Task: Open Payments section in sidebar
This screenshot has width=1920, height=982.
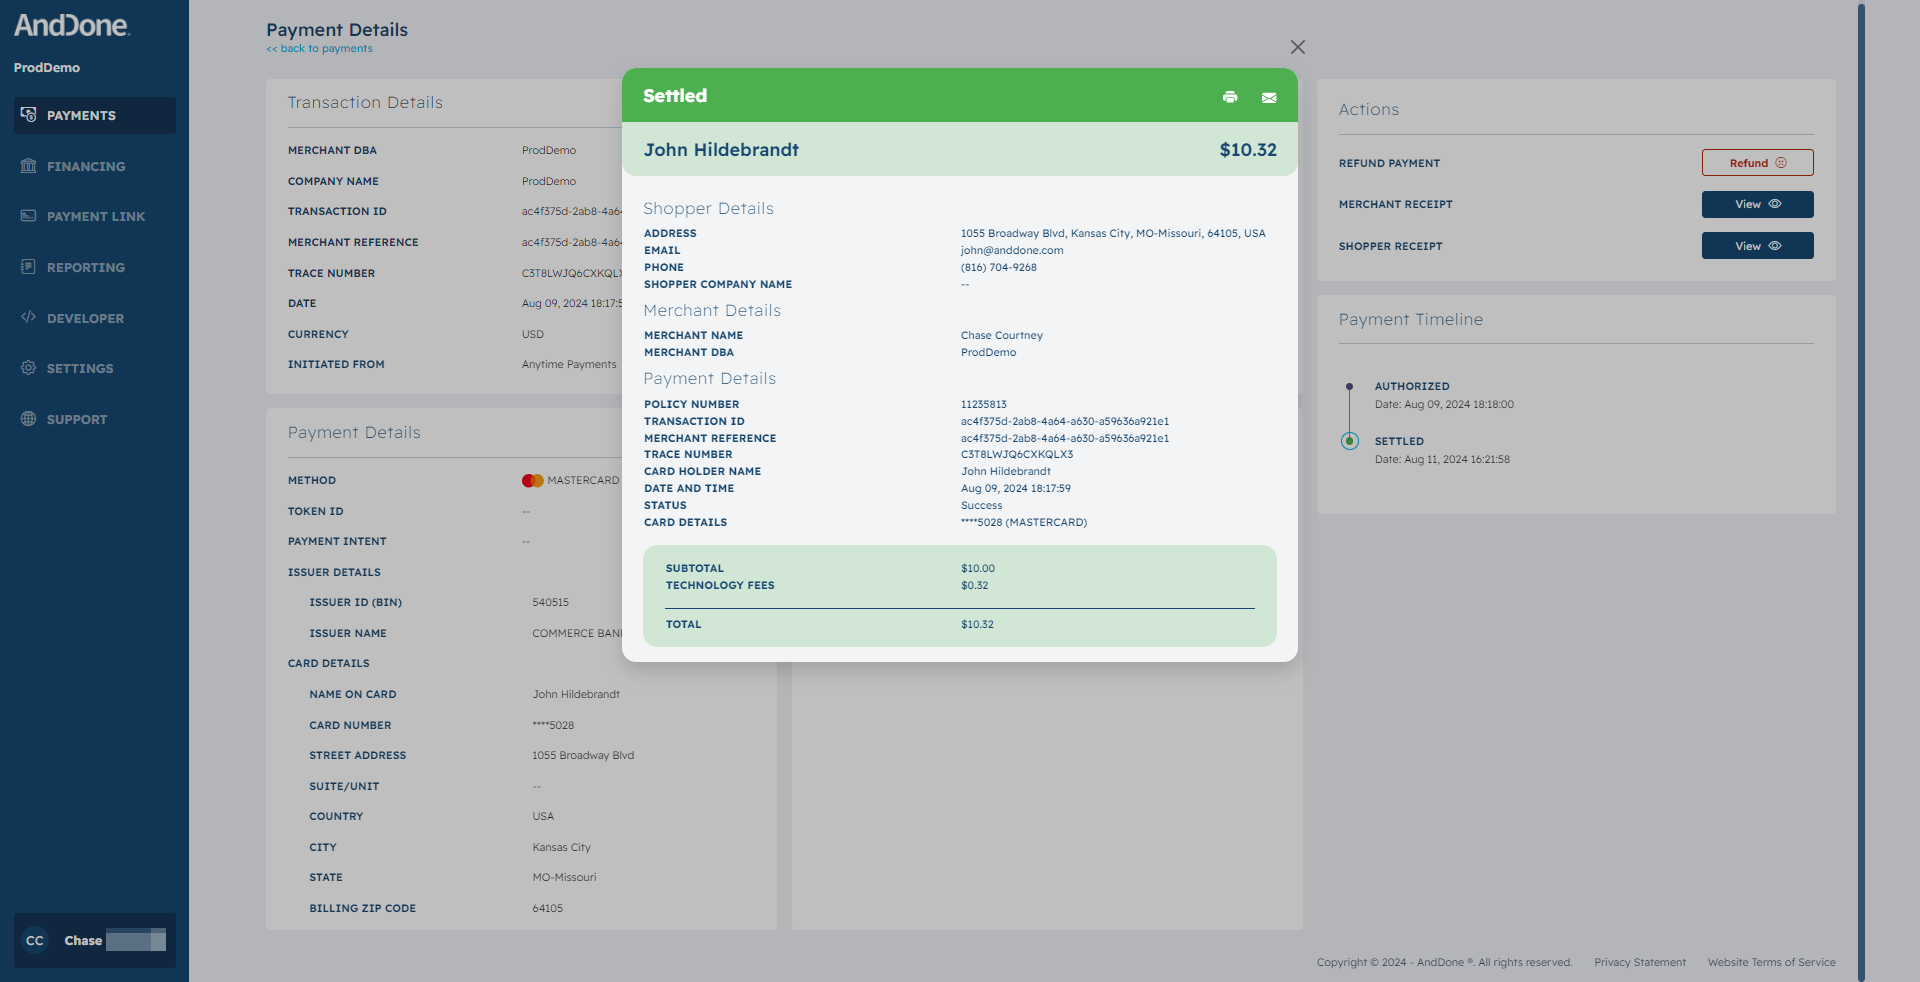Action: tap(95, 115)
